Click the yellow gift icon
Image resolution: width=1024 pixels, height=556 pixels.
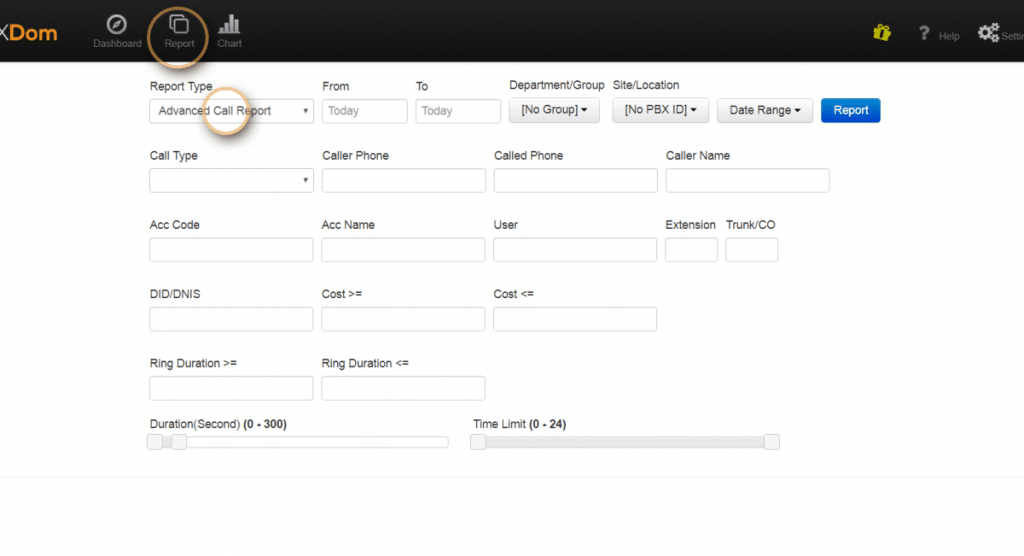881,32
